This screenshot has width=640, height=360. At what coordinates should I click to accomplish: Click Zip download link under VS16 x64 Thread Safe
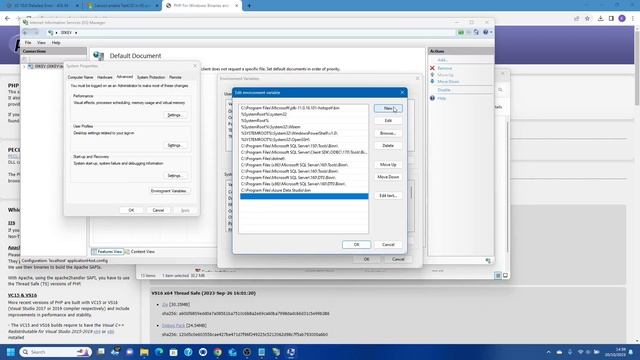[x=164, y=304]
